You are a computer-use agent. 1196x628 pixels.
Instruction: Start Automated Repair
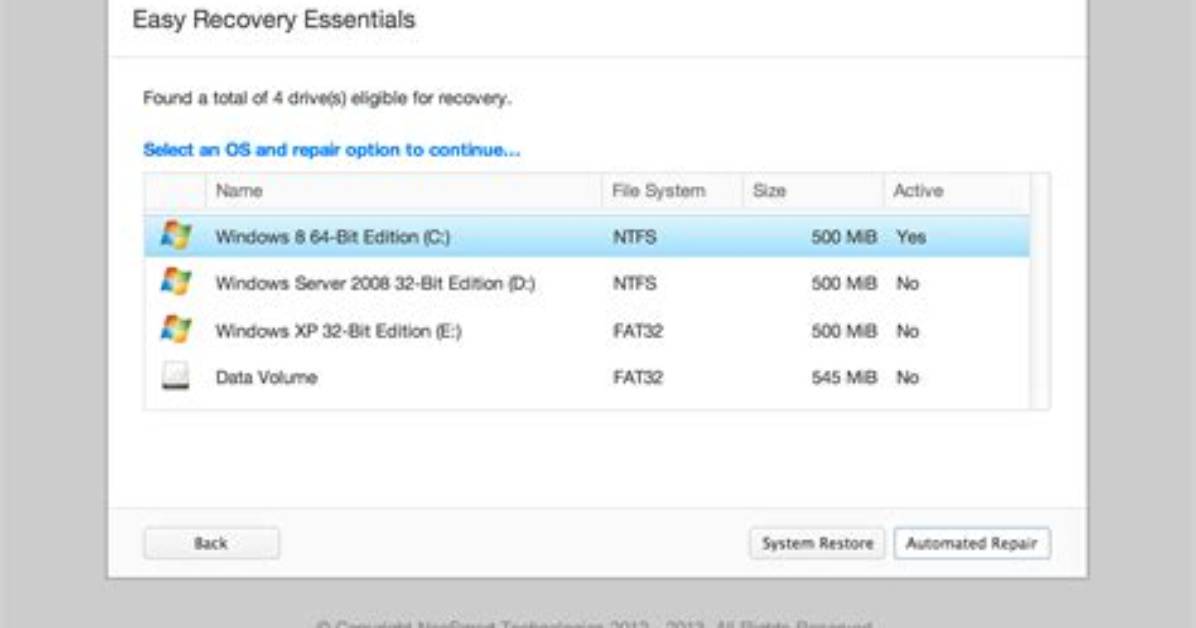click(972, 543)
